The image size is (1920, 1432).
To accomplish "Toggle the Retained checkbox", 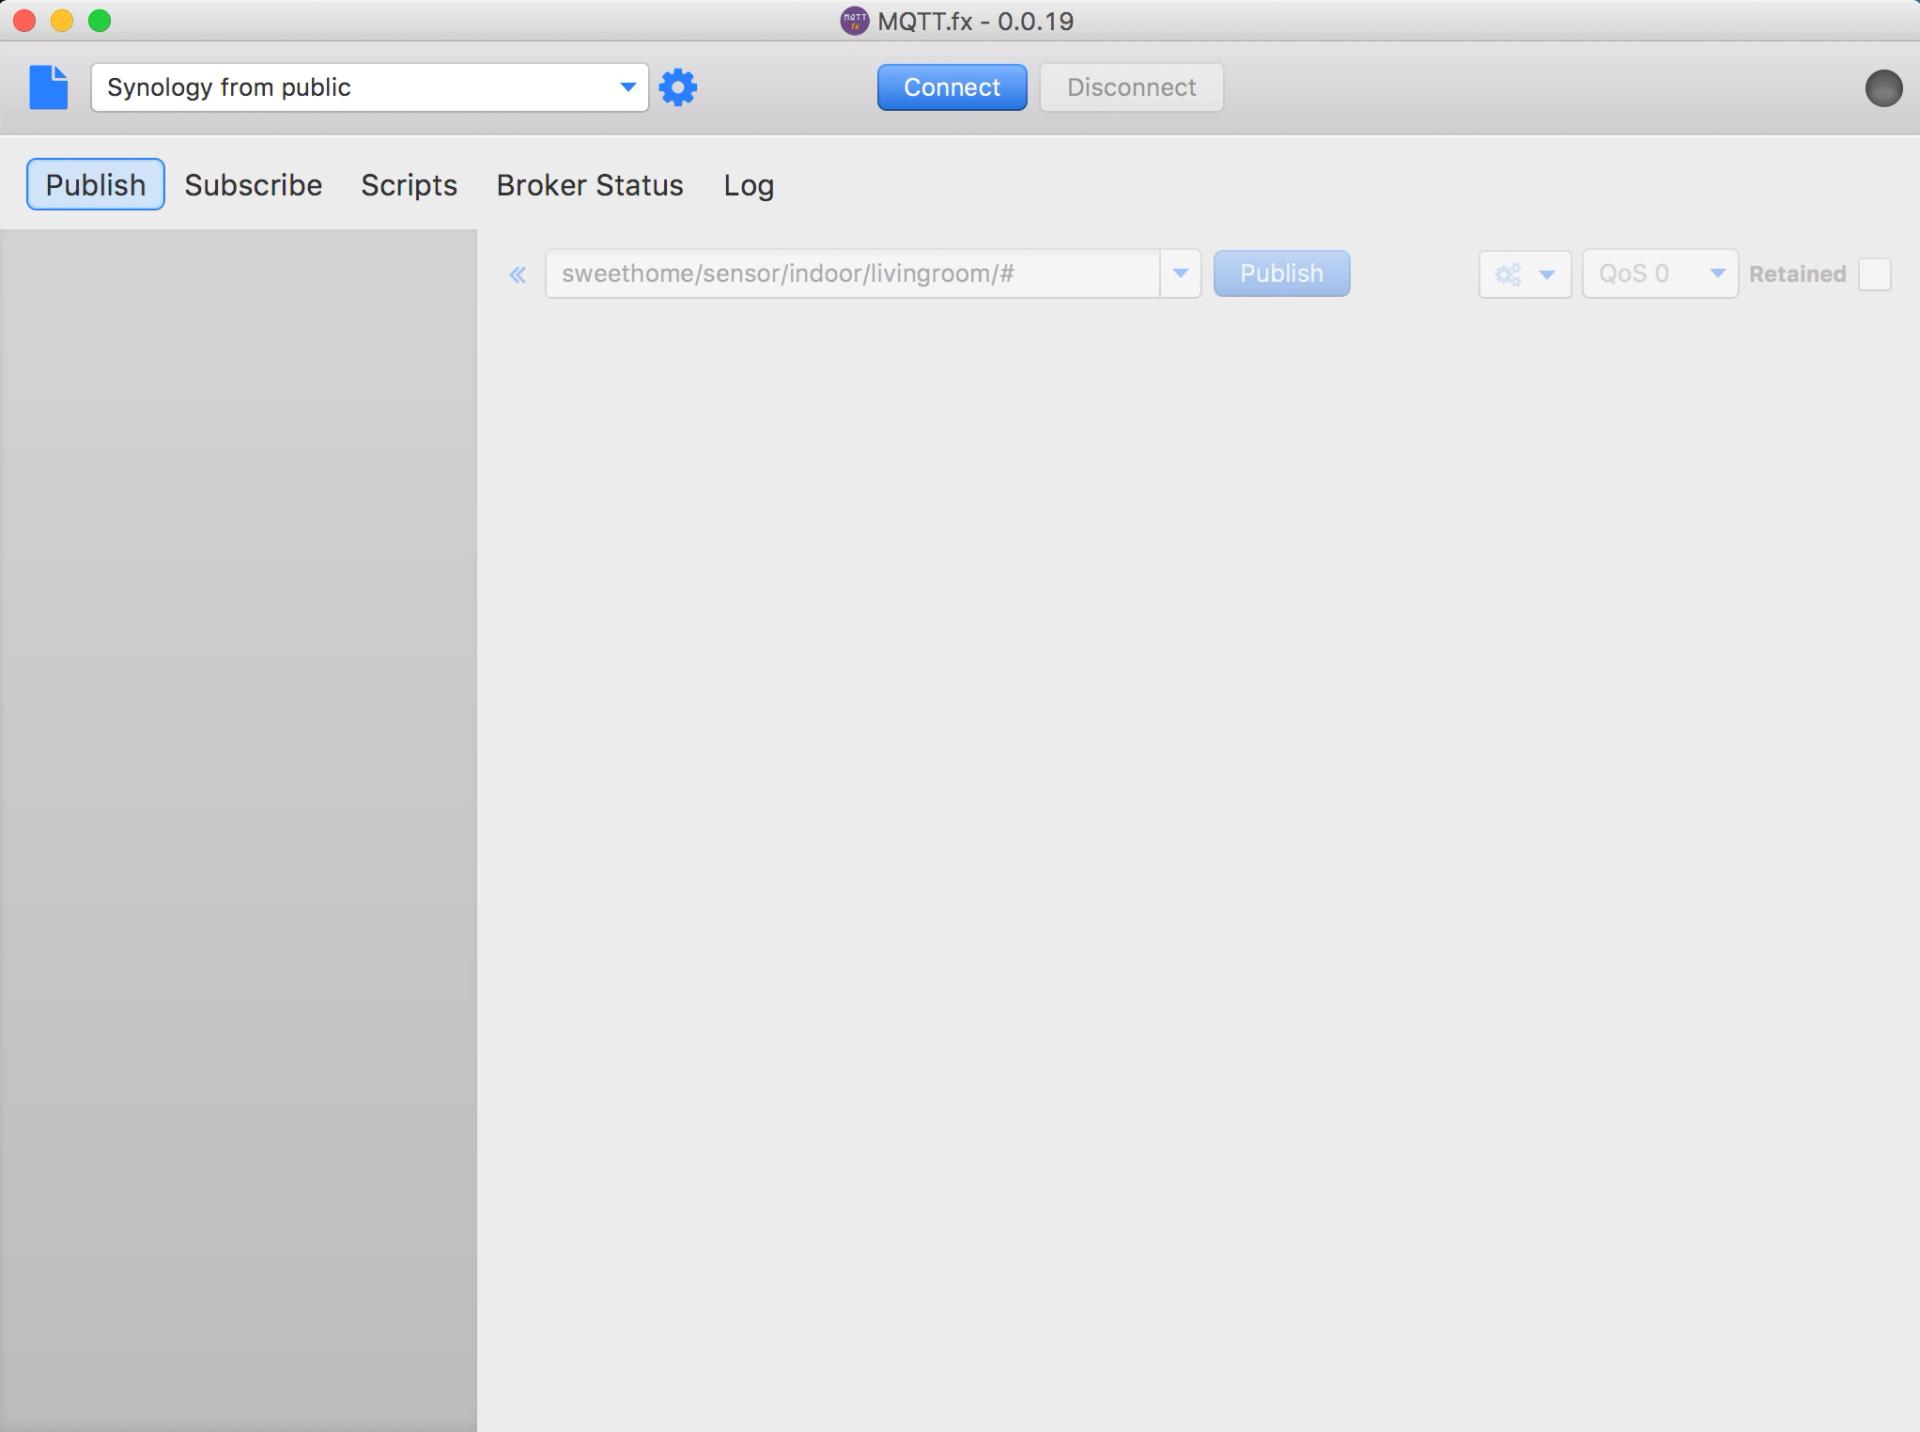I will click(x=1874, y=274).
